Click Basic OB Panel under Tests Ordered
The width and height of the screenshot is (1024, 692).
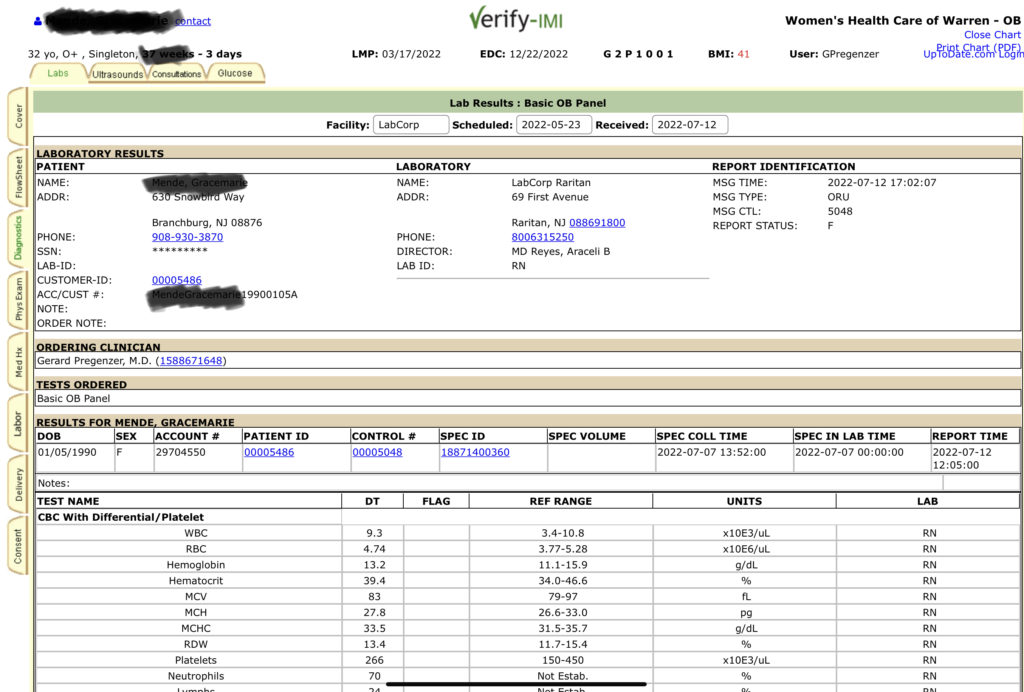click(74, 398)
